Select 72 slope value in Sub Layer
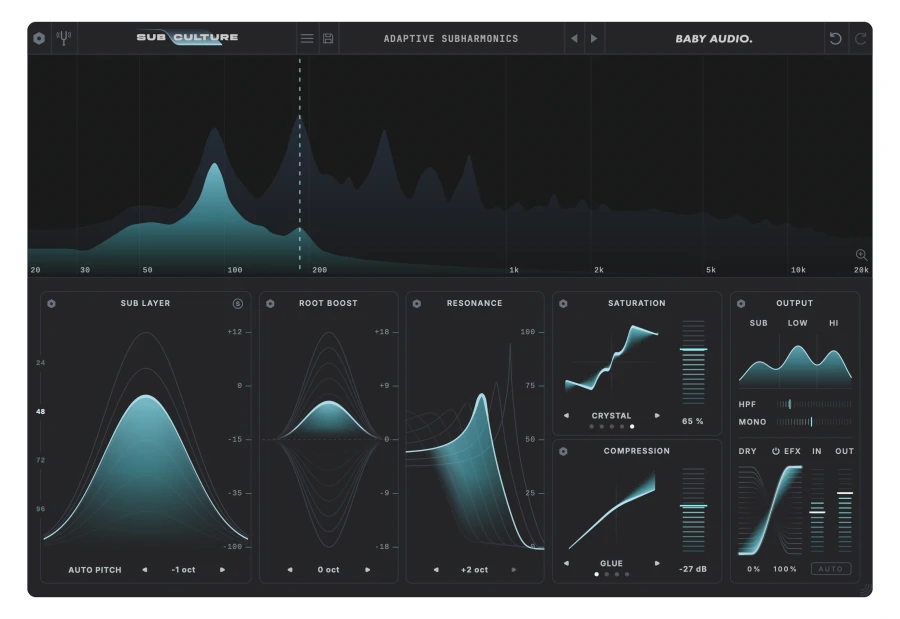Screen dimensions: 900x619 [40, 460]
